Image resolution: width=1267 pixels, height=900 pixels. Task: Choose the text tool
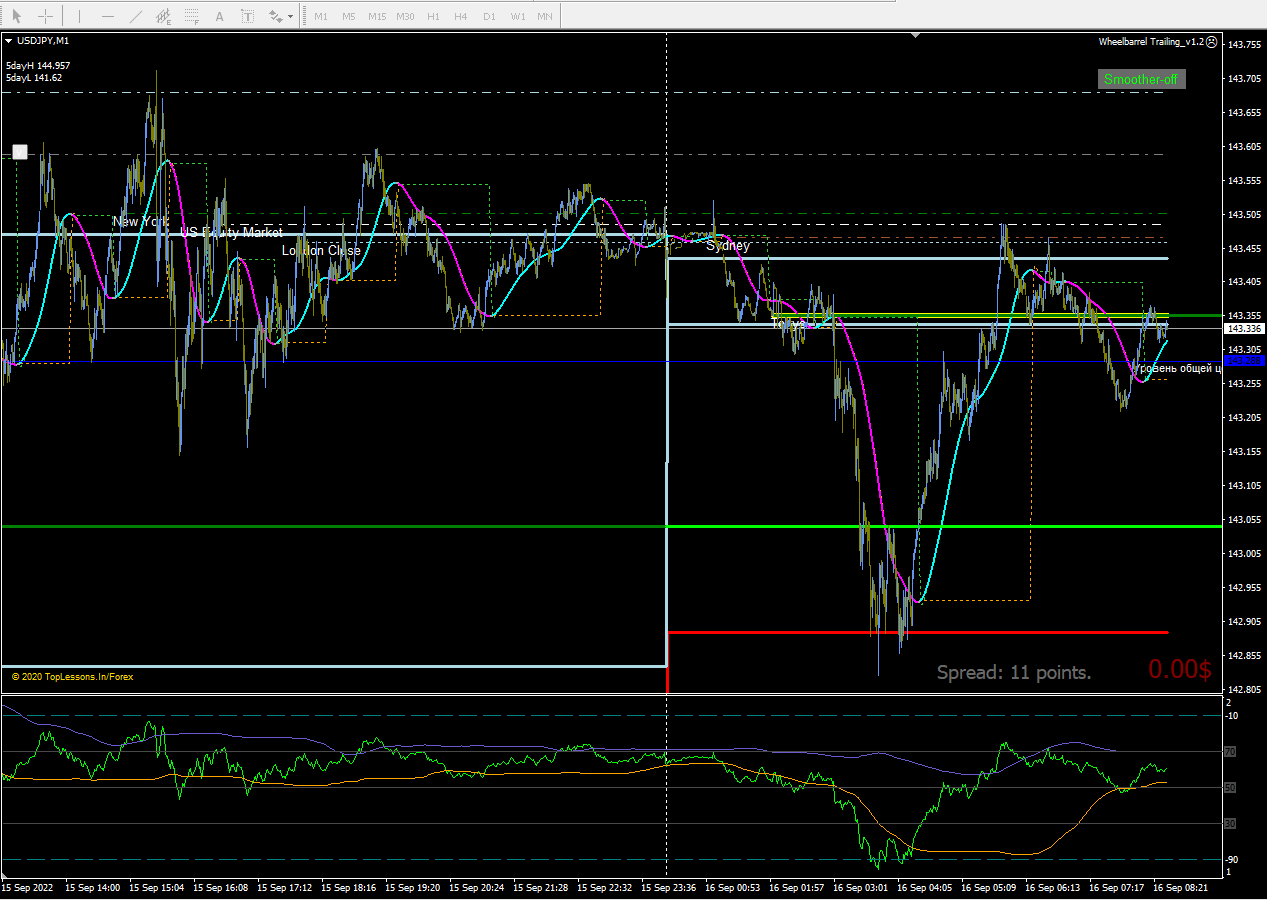pos(220,16)
